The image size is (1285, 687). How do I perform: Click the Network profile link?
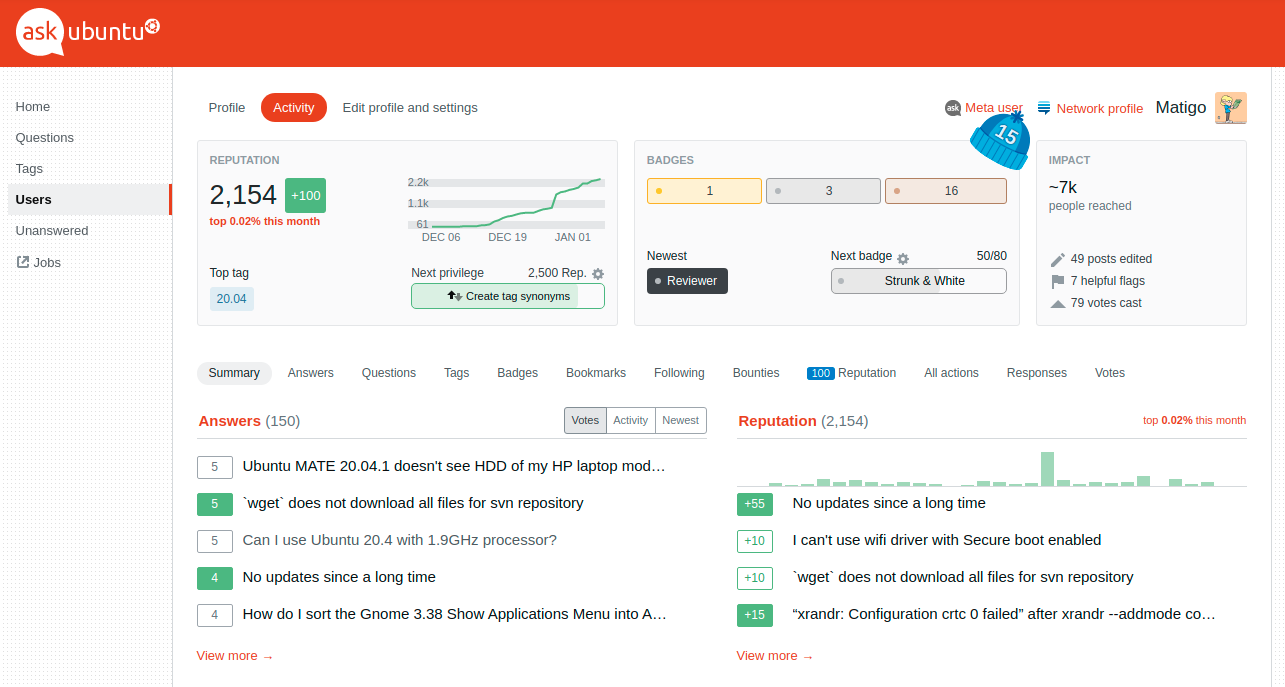1100,108
